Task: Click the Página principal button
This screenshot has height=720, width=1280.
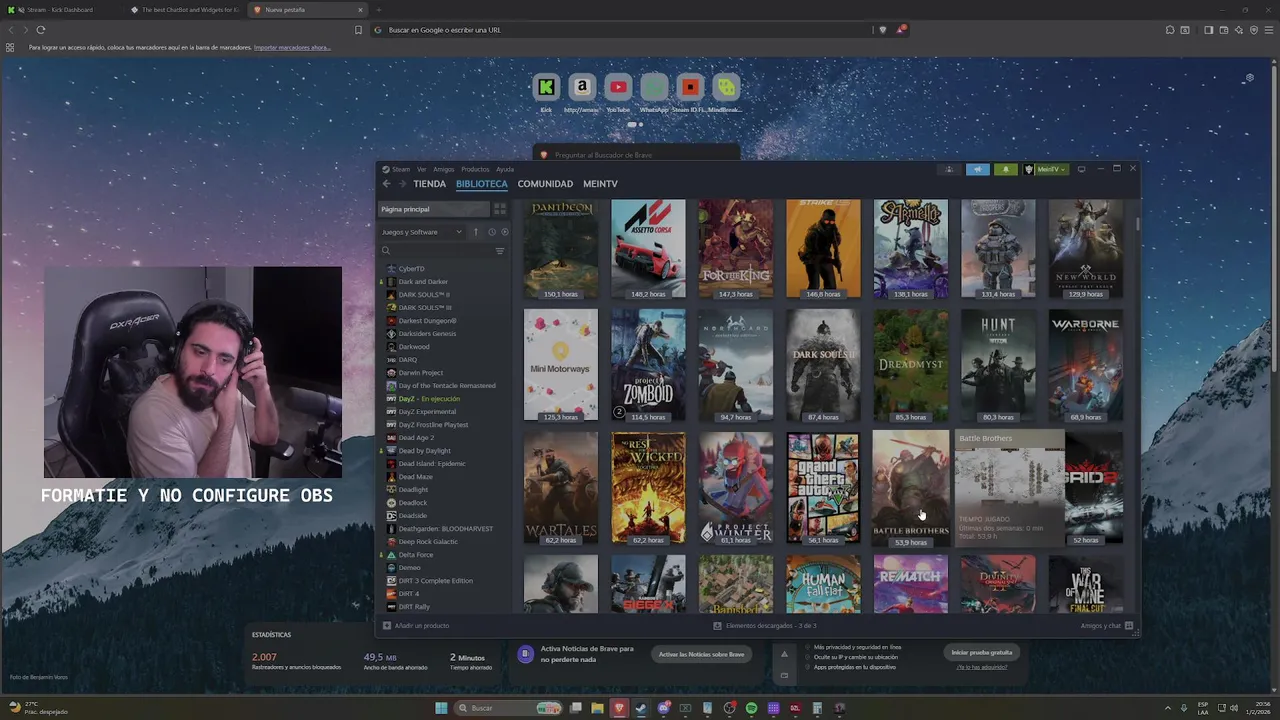Action: (434, 209)
